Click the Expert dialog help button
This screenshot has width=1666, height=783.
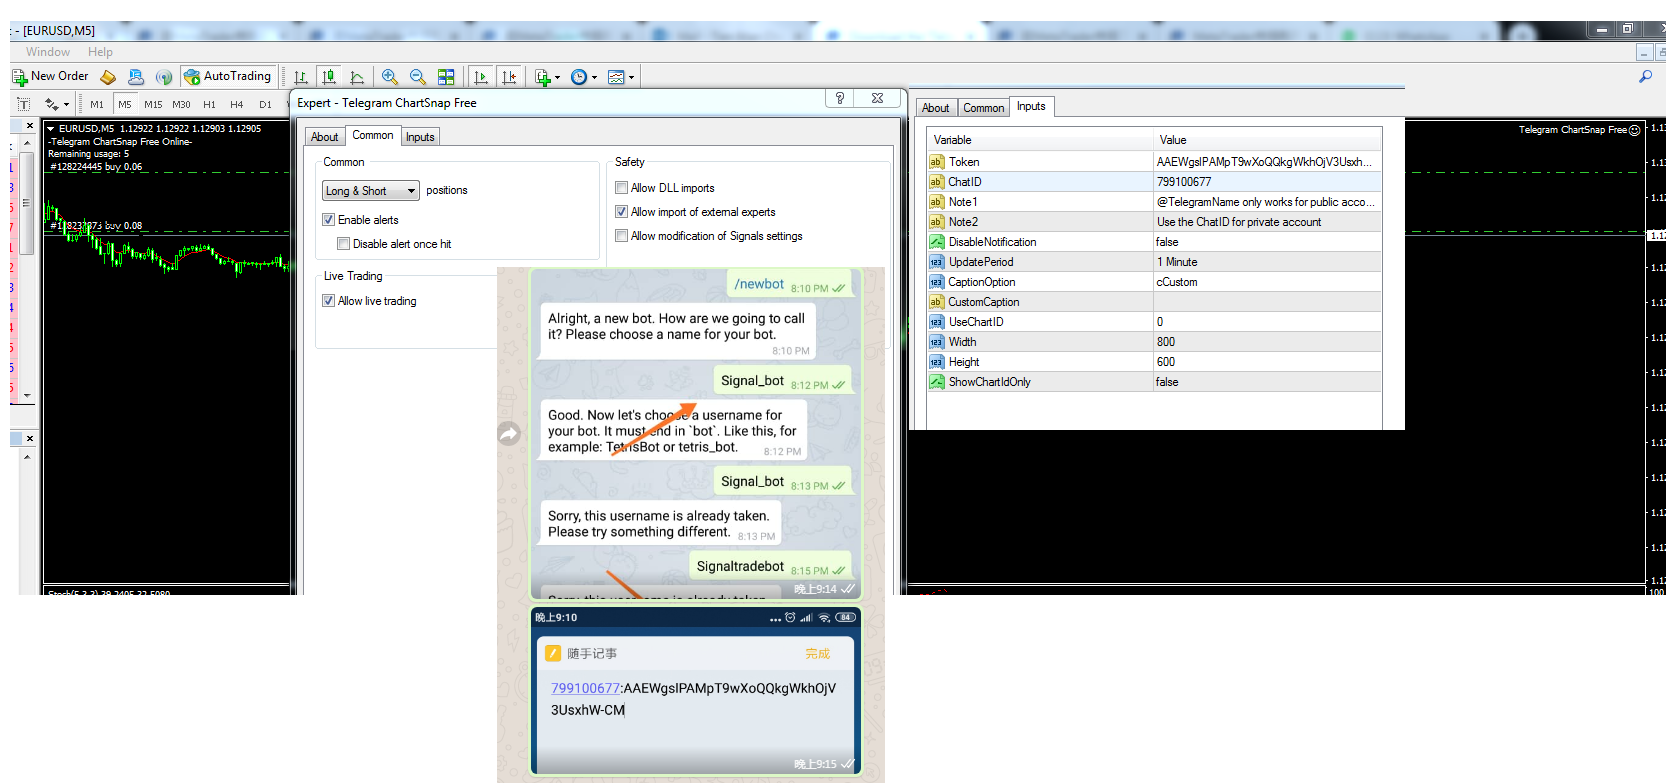[x=840, y=98]
